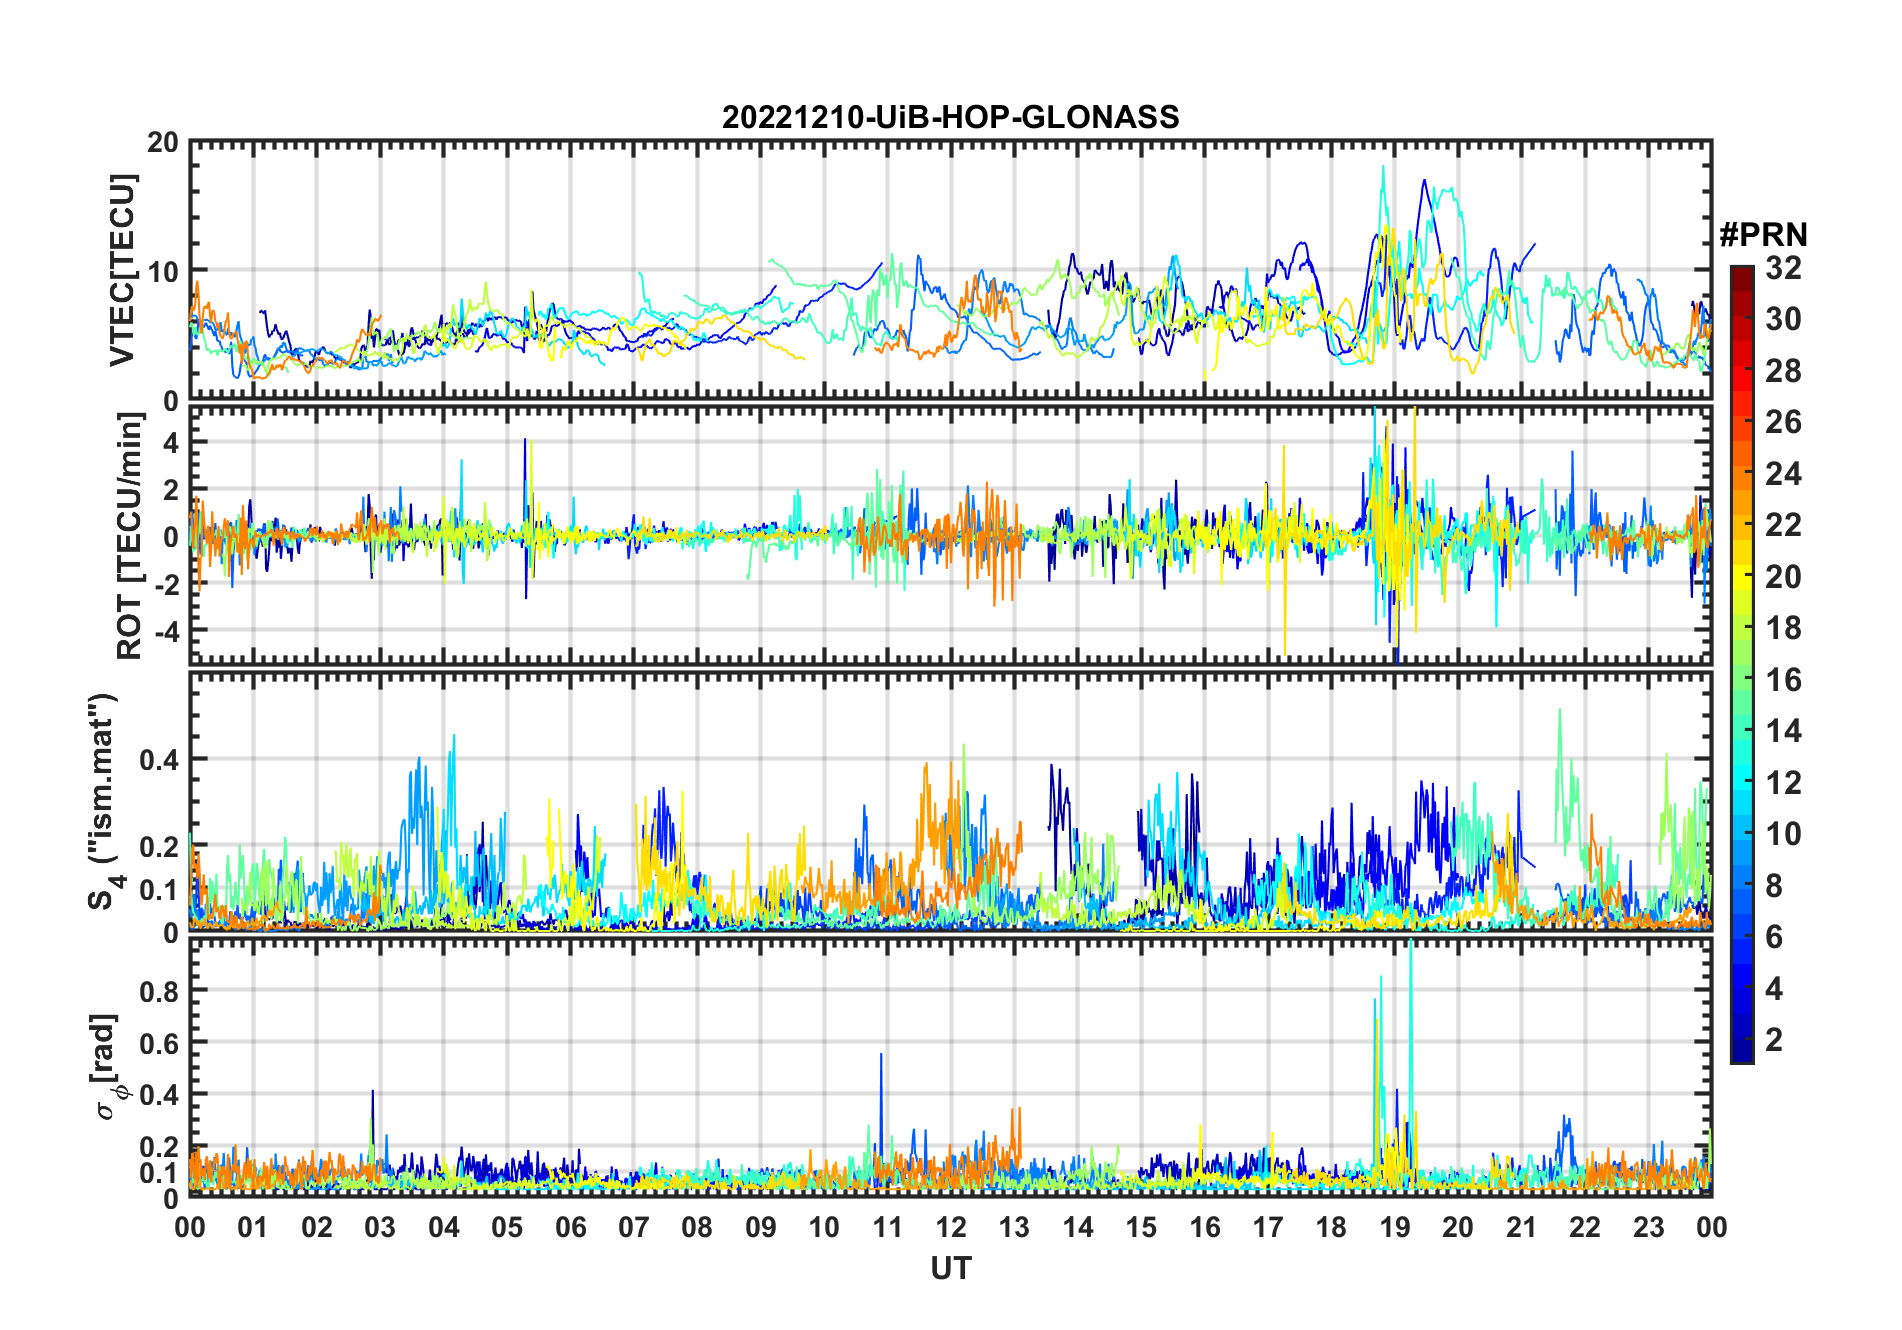
Task: Click x-axis hour label 19
Action: coord(1395,1228)
